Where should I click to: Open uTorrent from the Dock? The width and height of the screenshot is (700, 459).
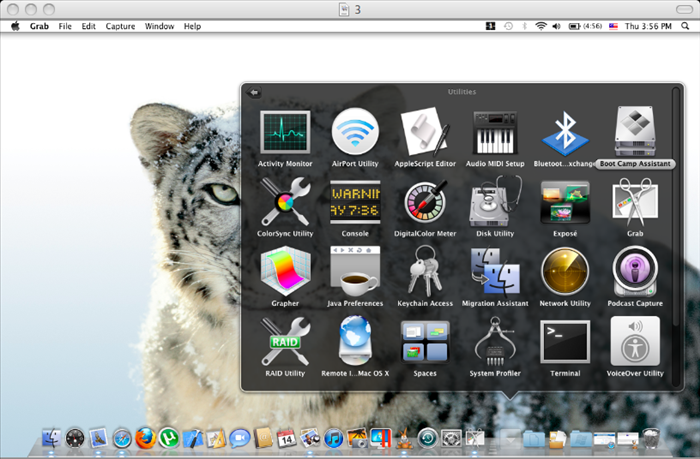pos(169,438)
